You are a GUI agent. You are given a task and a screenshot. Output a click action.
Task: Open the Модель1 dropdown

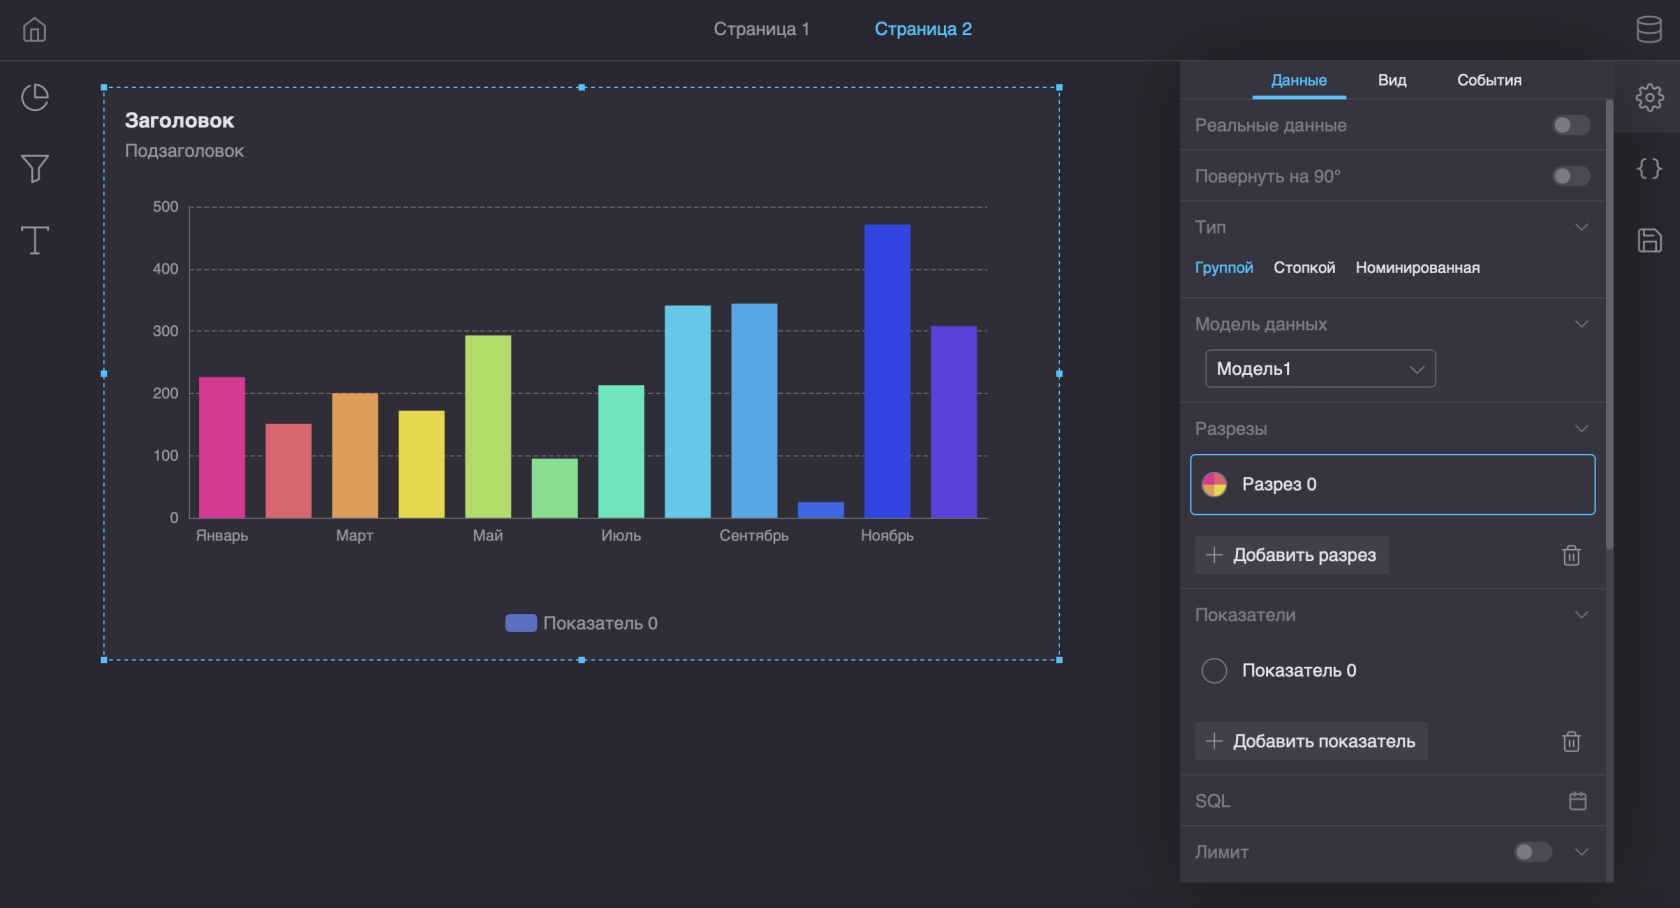tap(1320, 369)
